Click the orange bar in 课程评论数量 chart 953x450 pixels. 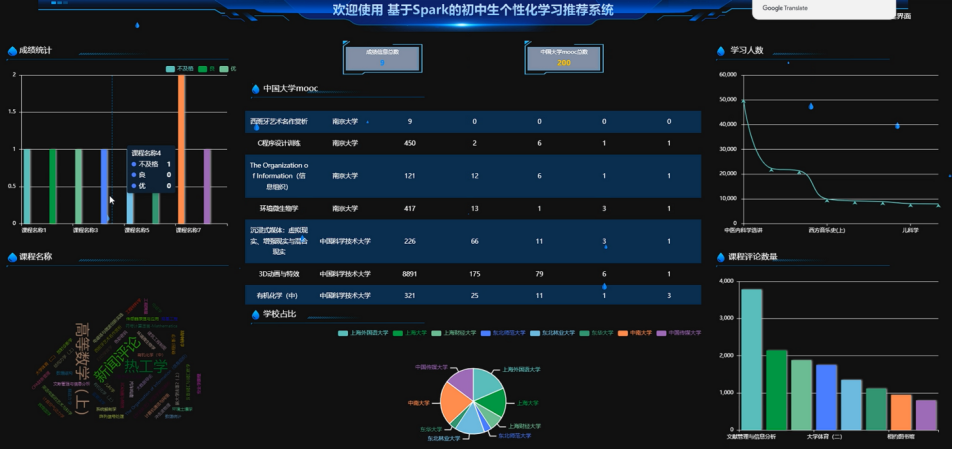(x=901, y=412)
